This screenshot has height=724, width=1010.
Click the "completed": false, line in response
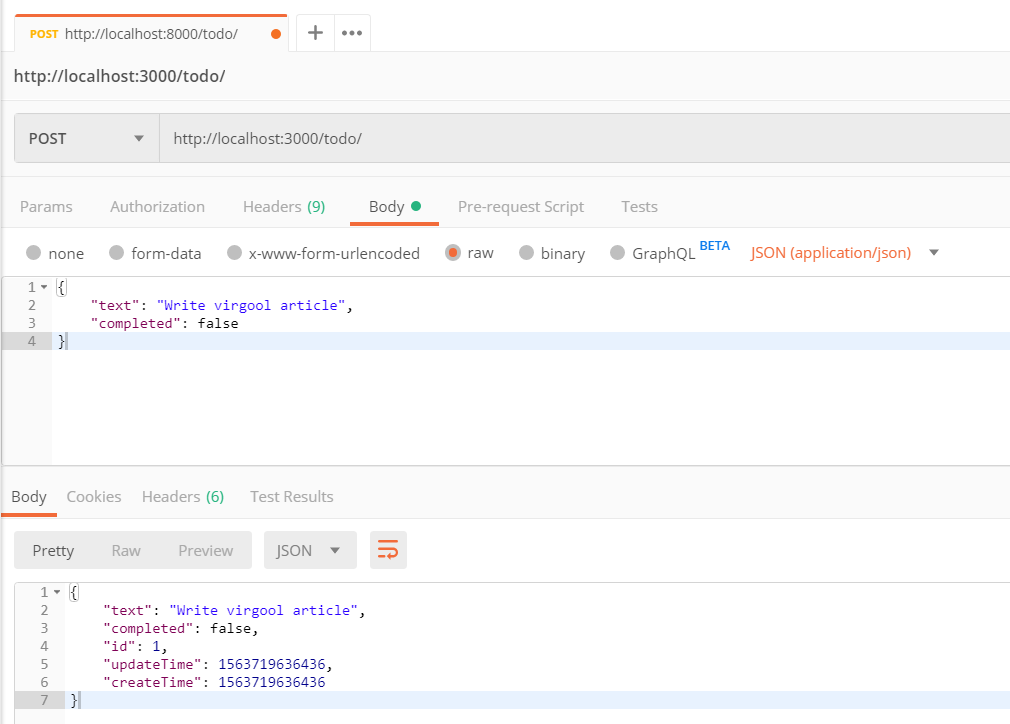pyautogui.click(x=180, y=628)
